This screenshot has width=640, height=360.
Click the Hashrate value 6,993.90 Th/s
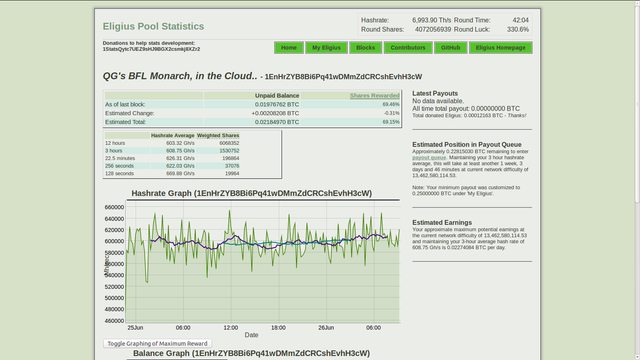431,20
